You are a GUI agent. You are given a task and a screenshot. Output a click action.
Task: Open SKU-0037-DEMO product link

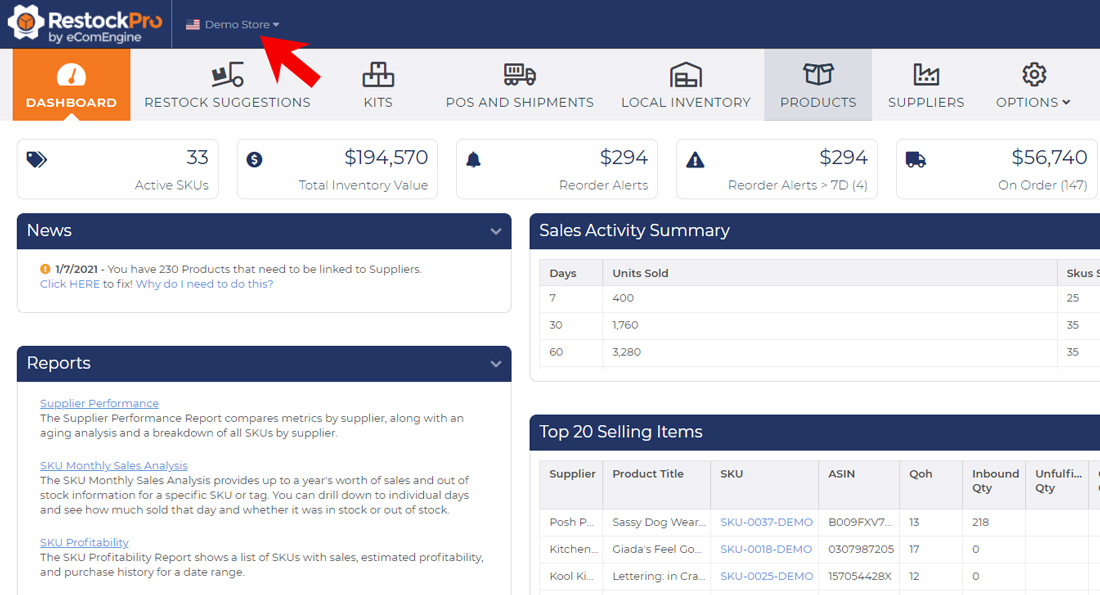point(766,522)
